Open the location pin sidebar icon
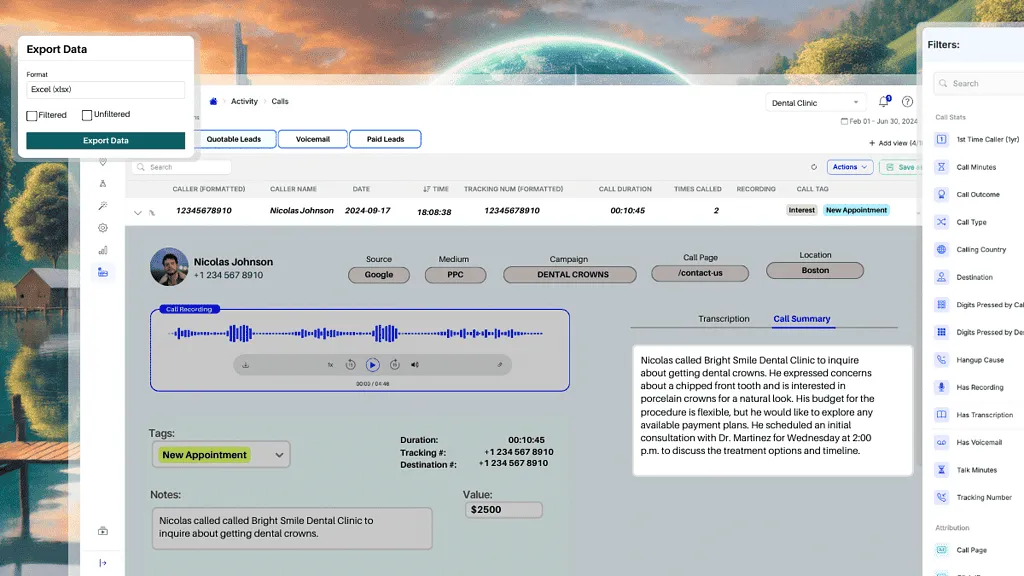Viewport: 1024px width, 576px height. (103, 161)
